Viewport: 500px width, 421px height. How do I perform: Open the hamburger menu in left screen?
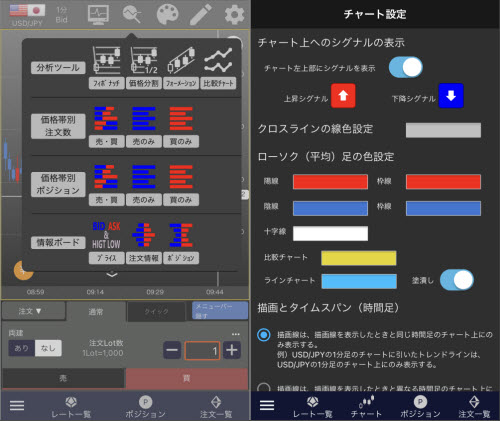click(x=17, y=406)
